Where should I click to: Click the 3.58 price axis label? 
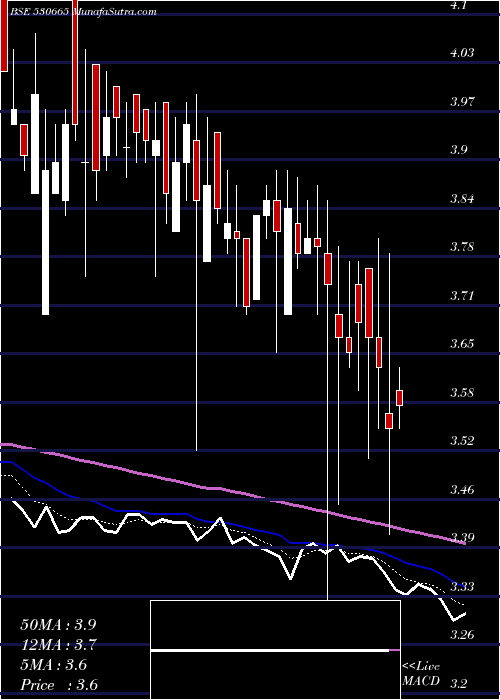click(462, 393)
